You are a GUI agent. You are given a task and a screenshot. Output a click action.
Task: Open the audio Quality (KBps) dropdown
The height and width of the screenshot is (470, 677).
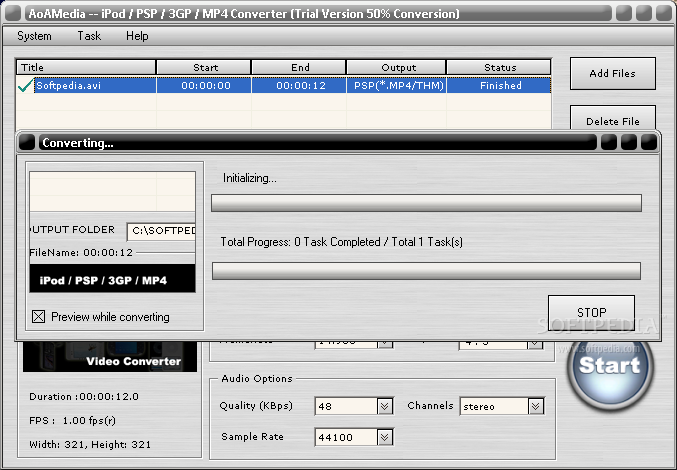(385, 406)
